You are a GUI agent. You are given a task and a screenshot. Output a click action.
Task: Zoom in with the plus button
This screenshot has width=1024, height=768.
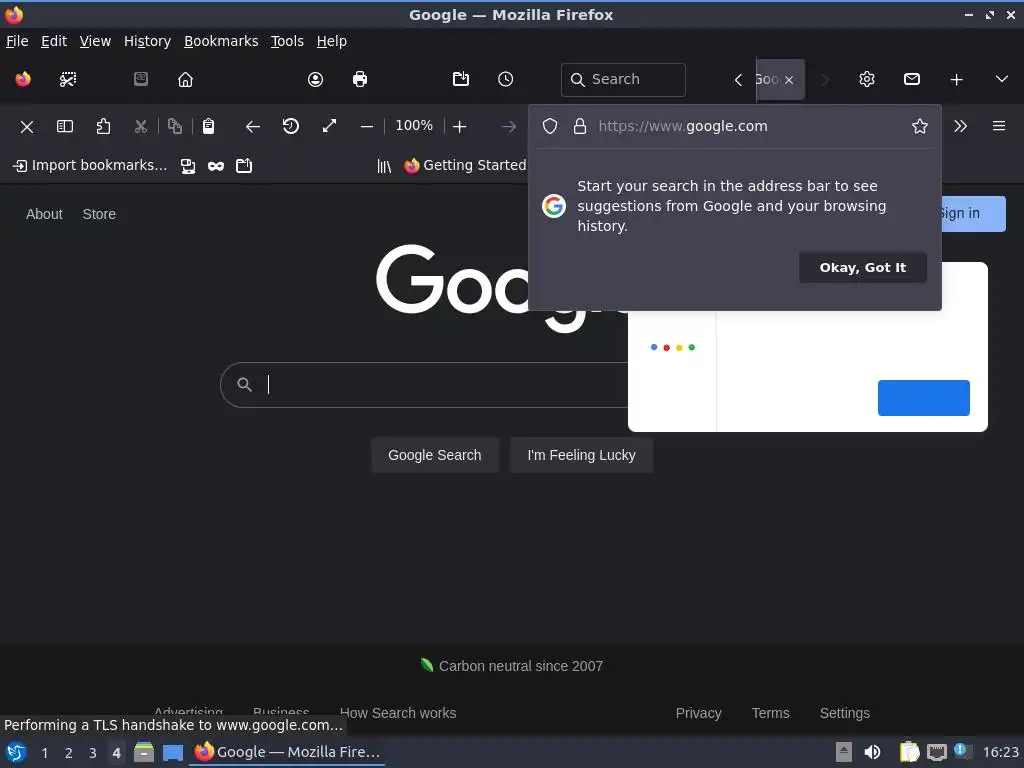(460, 126)
